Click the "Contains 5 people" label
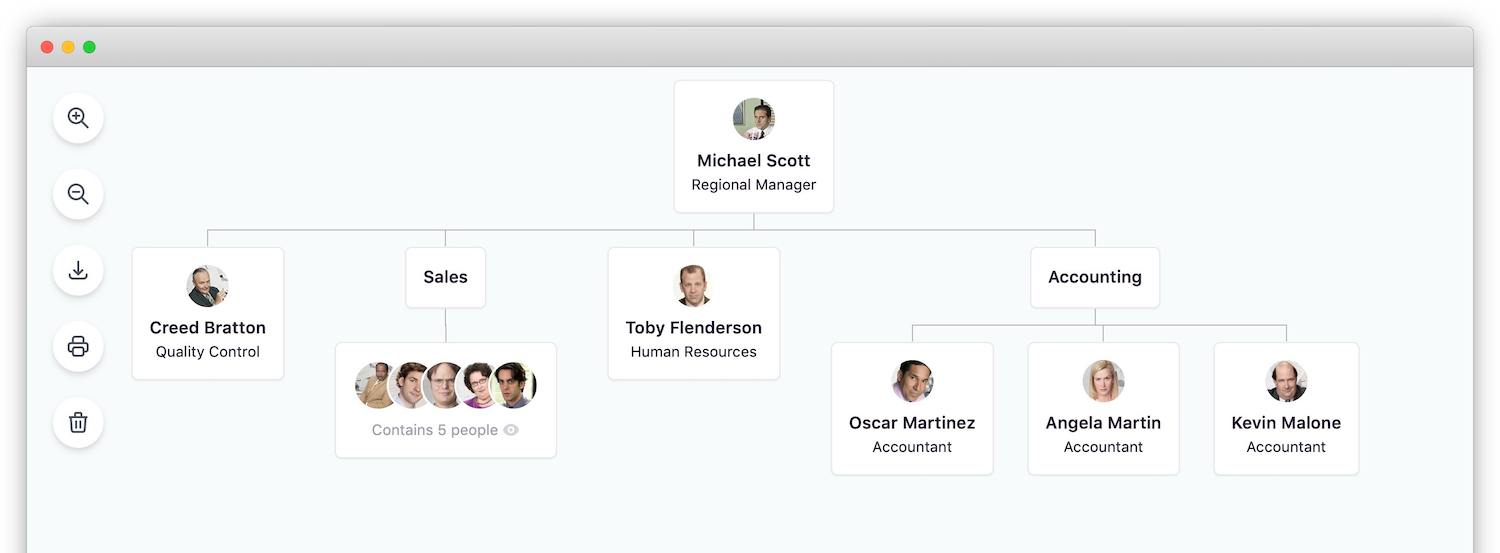This screenshot has height=553, width=1500. 434,430
